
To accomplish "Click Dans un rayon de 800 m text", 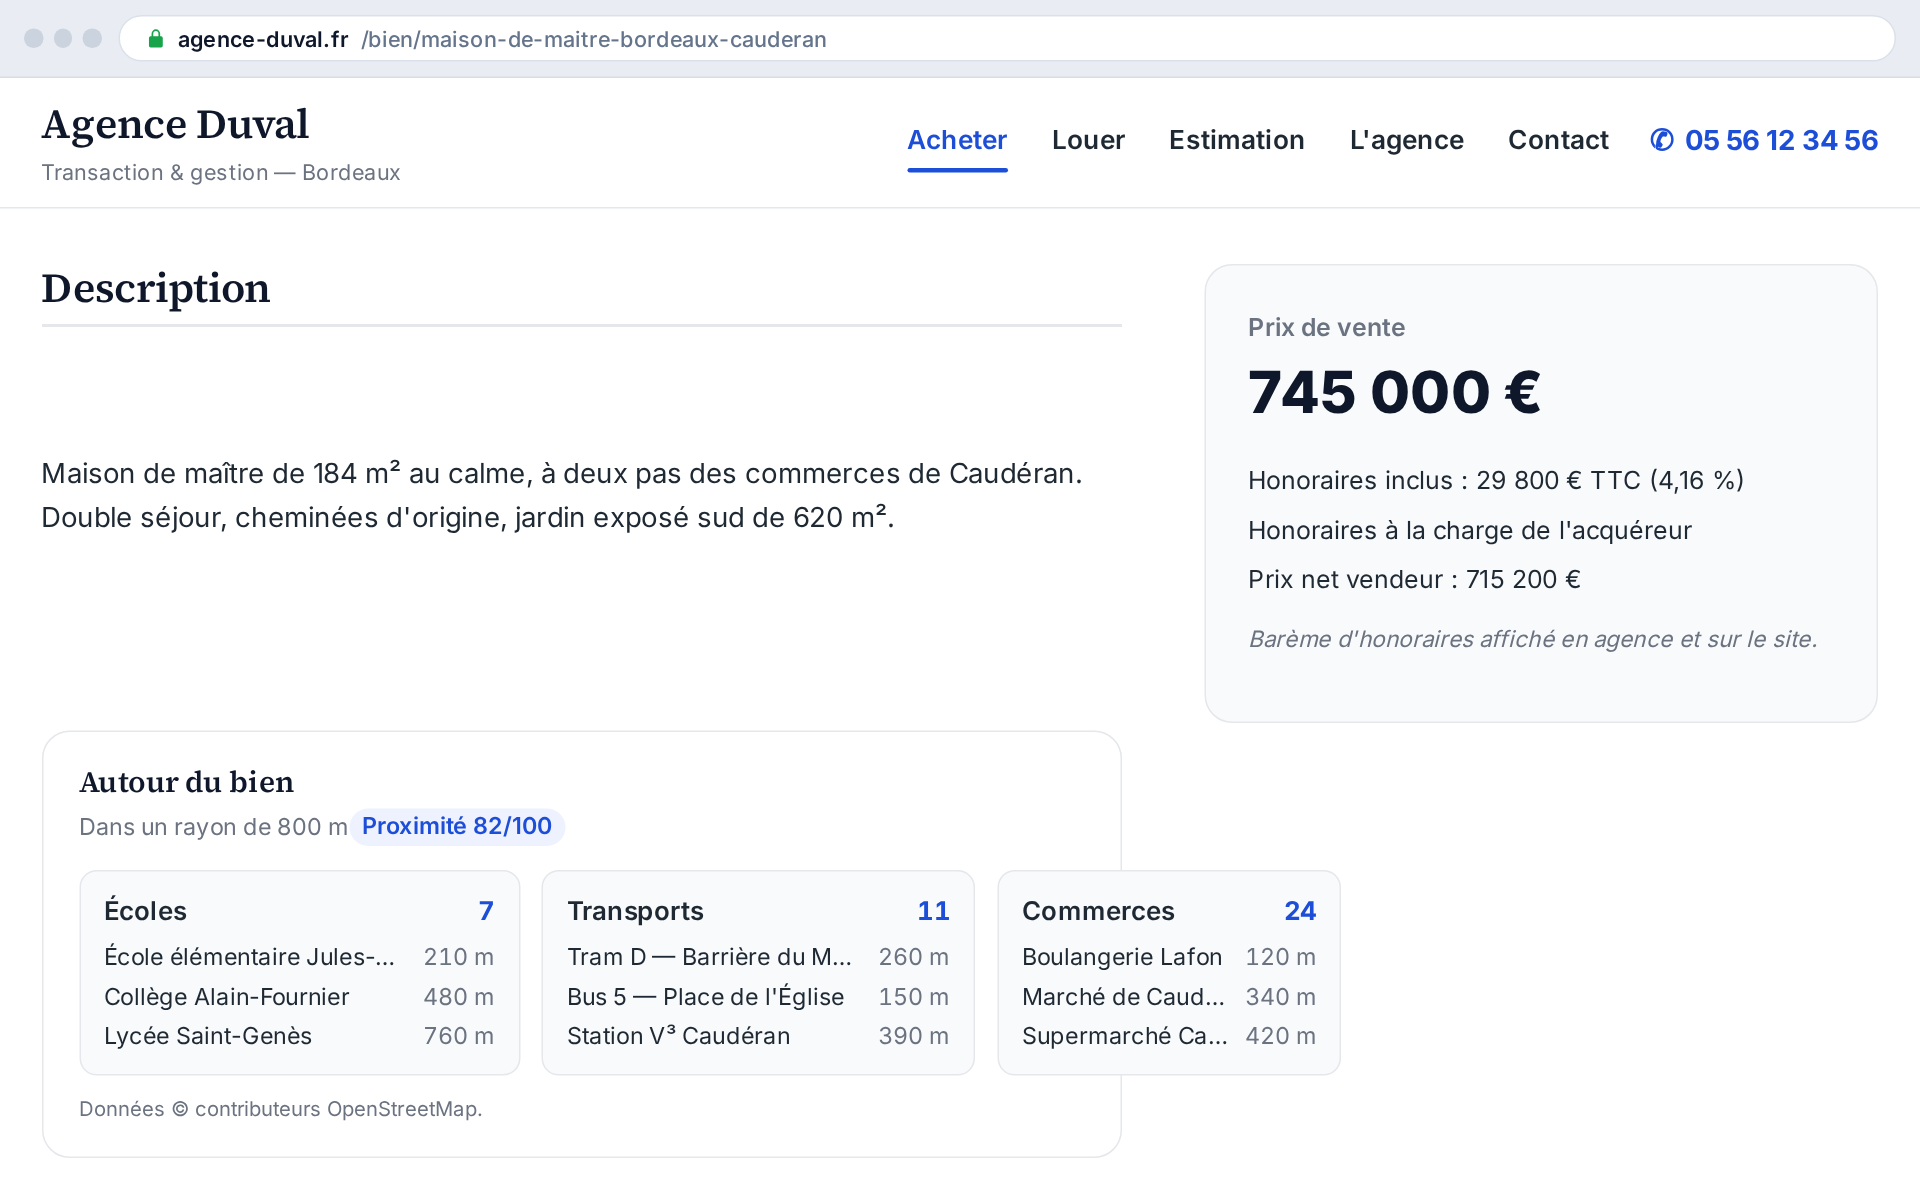I will 213,827.
